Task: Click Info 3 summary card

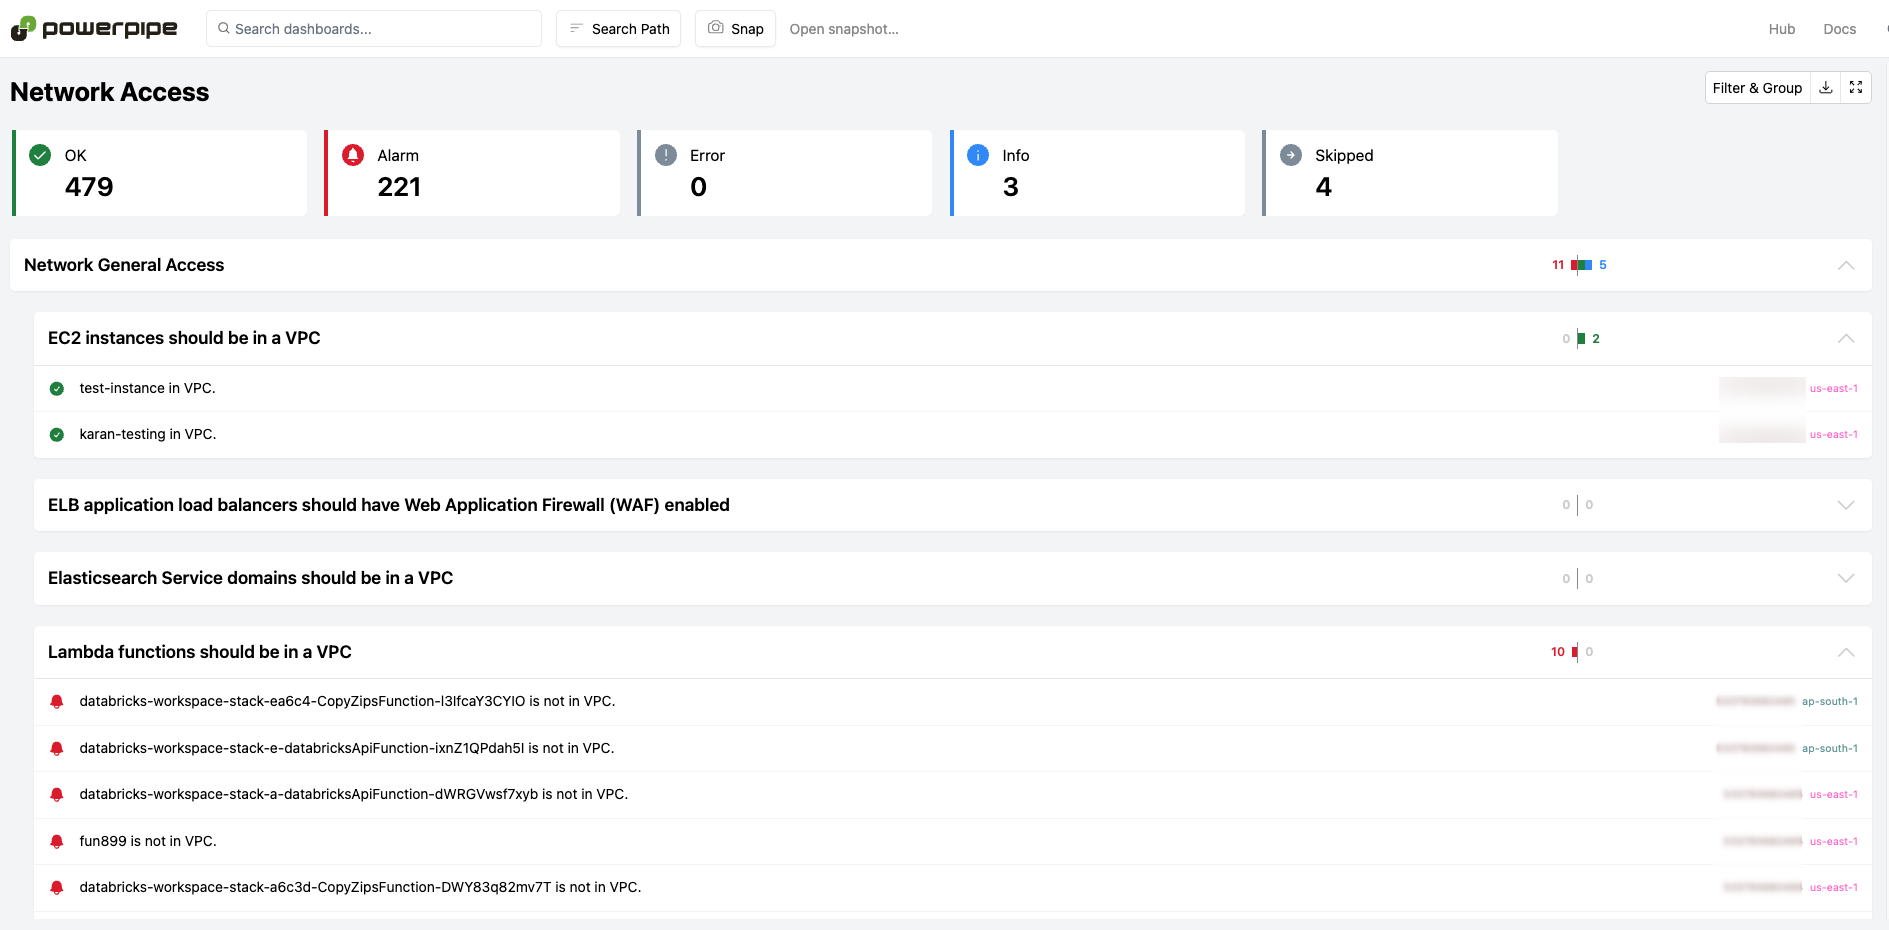Action: [1098, 173]
